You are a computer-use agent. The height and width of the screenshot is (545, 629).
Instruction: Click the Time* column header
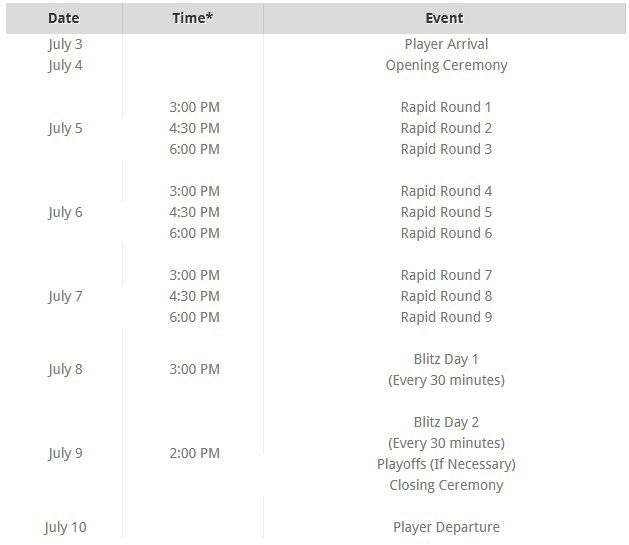(x=194, y=18)
